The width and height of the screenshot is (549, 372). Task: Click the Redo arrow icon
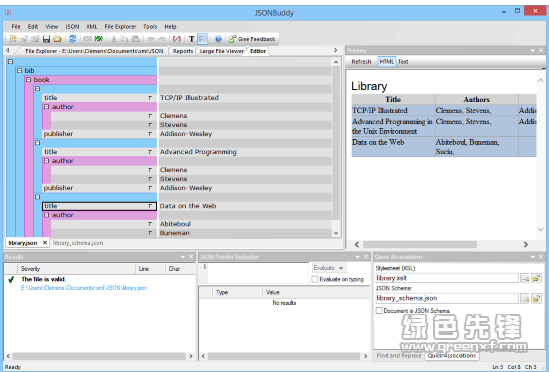162,39
